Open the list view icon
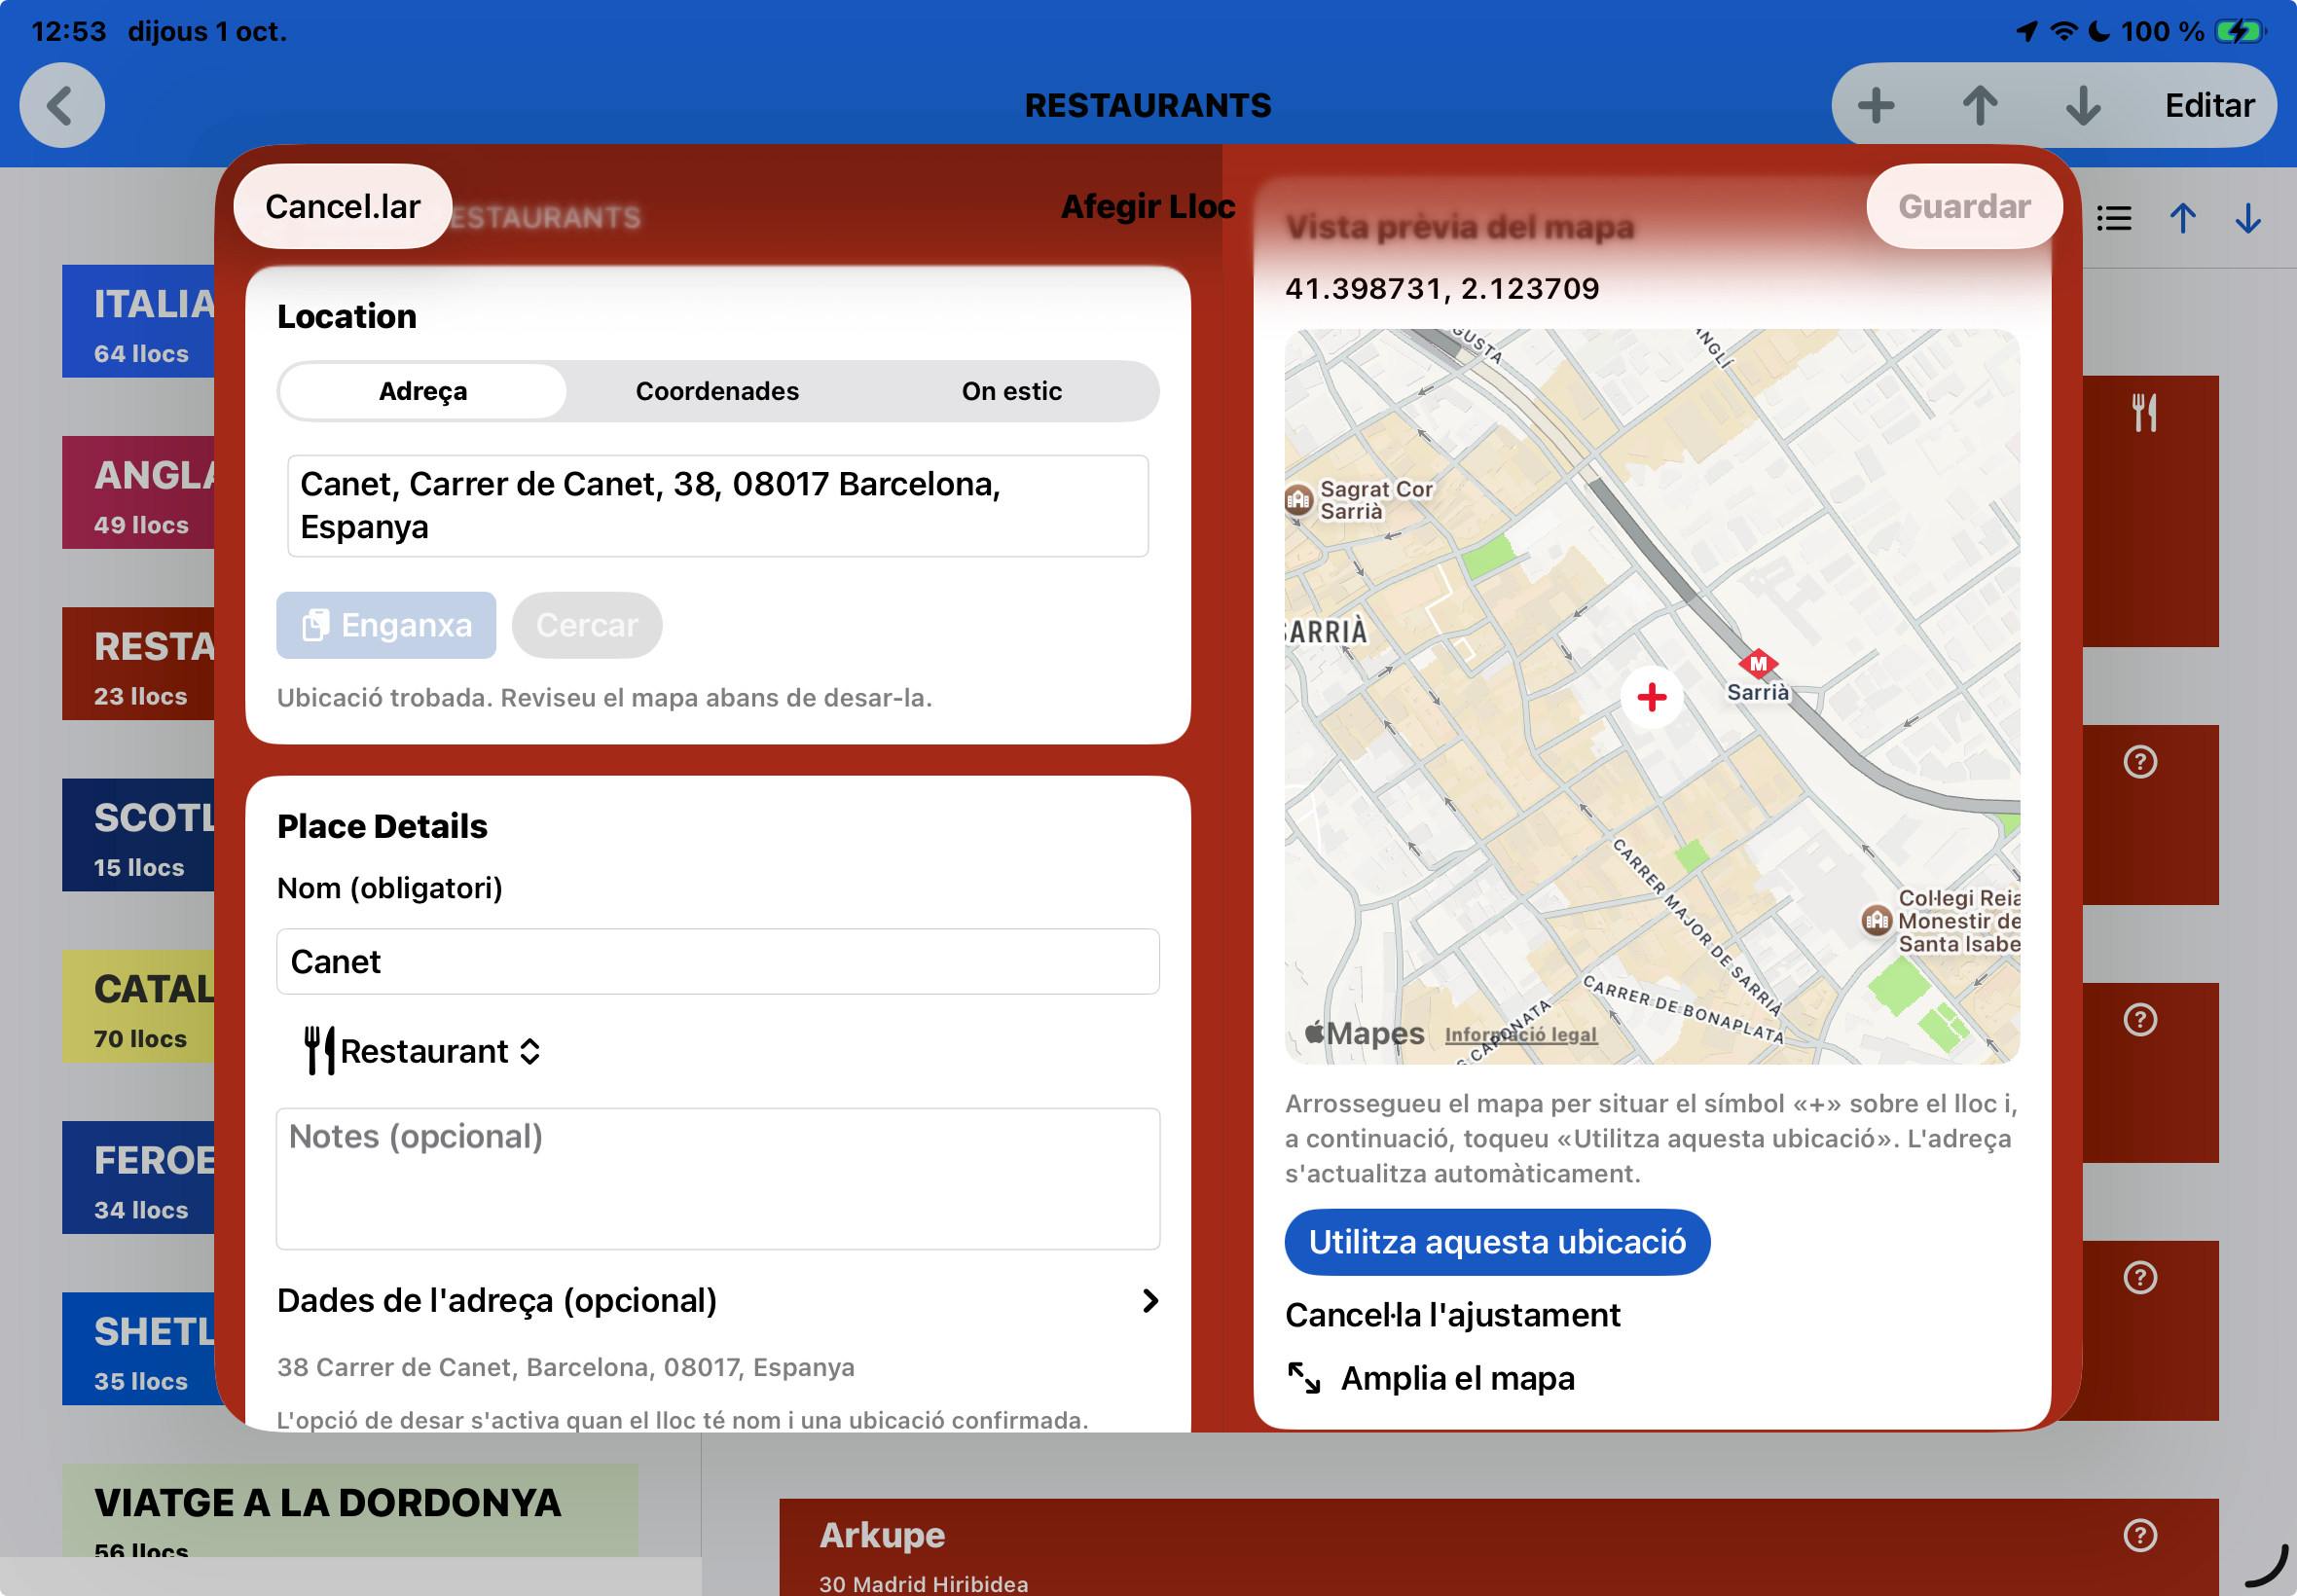The image size is (2297, 1596). (2113, 218)
